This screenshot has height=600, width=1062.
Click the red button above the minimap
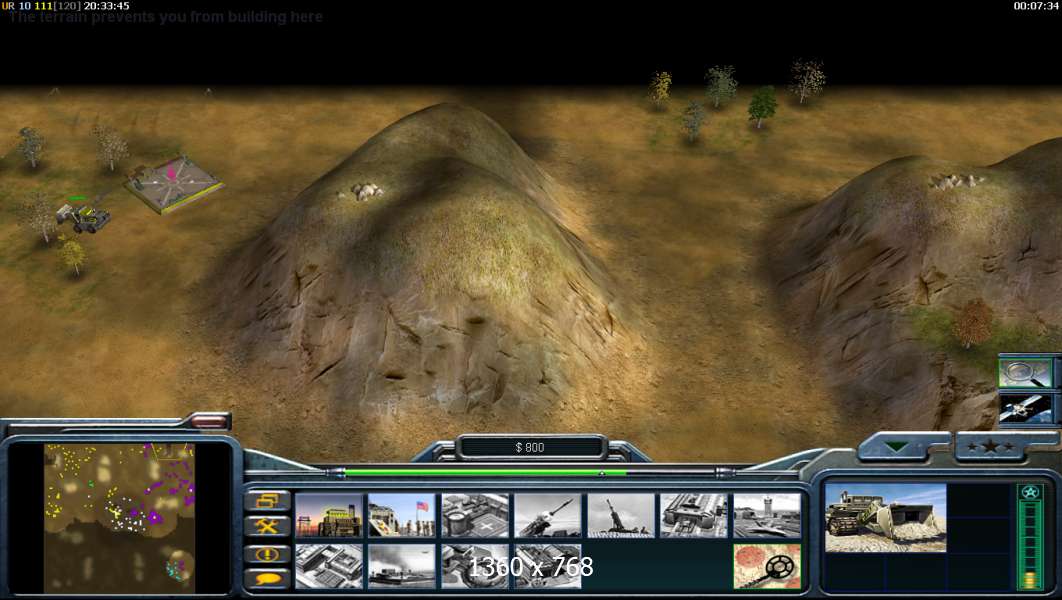pyautogui.click(x=209, y=422)
